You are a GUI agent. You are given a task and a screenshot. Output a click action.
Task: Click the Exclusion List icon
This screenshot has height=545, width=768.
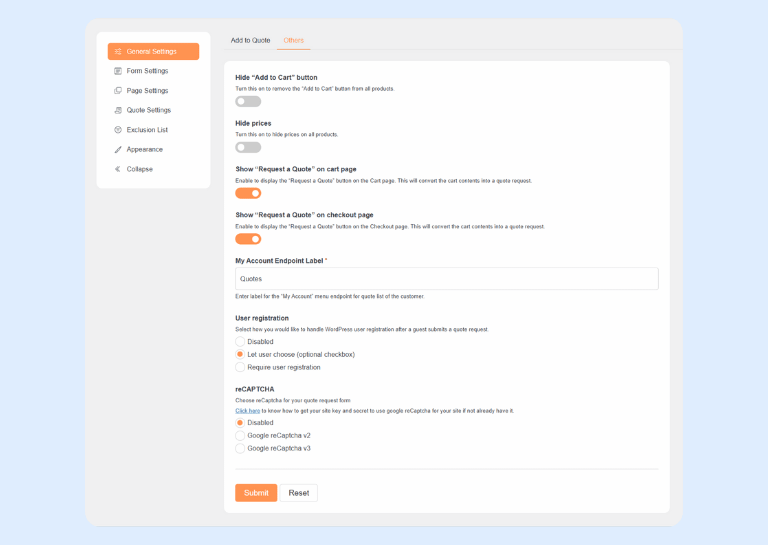(118, 130)
